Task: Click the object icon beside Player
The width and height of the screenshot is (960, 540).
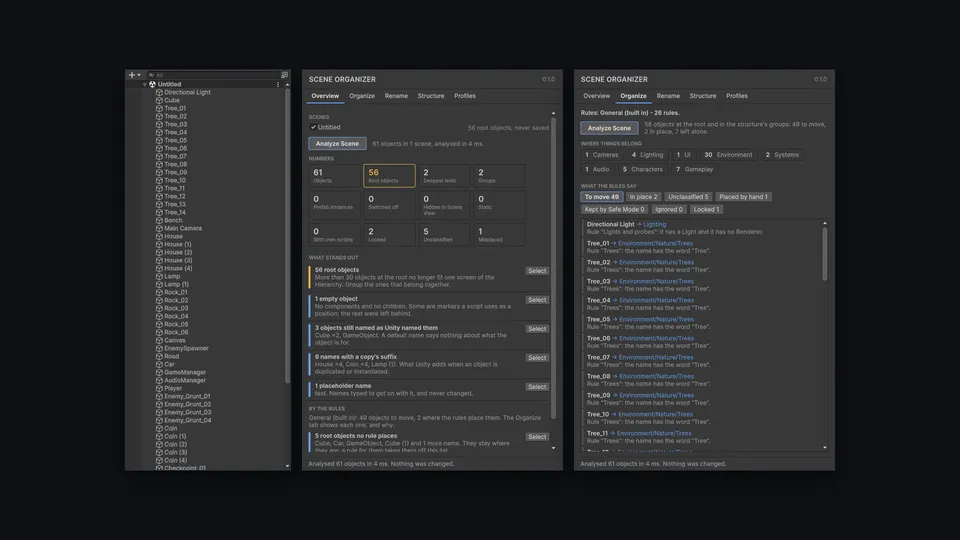Action: [159, 388]
